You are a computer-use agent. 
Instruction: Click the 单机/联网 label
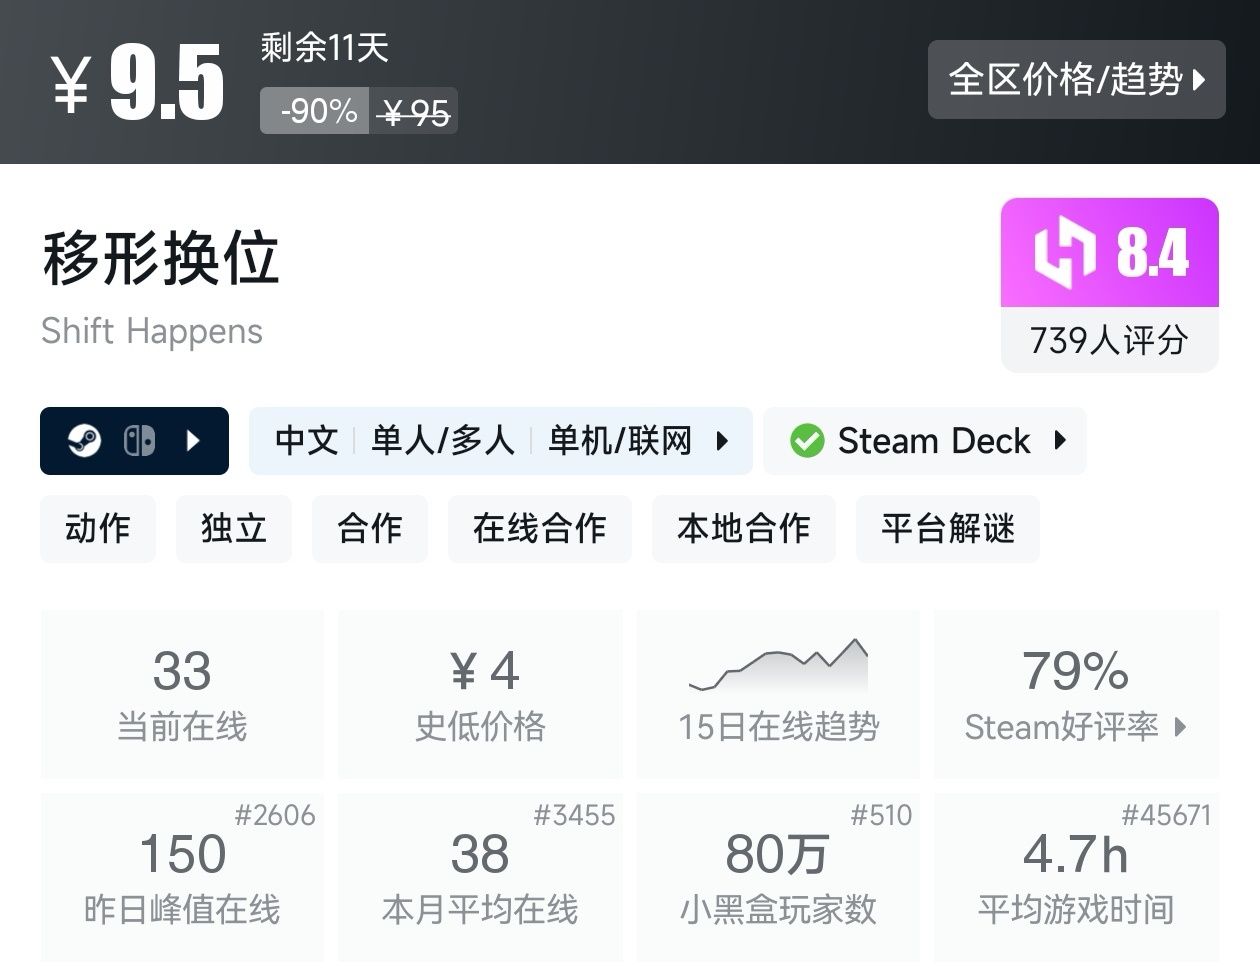point(620,441)
